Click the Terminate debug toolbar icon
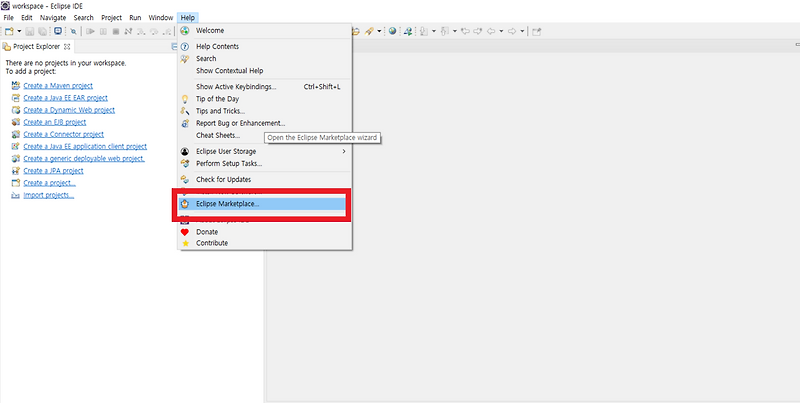 coord(116,31)
